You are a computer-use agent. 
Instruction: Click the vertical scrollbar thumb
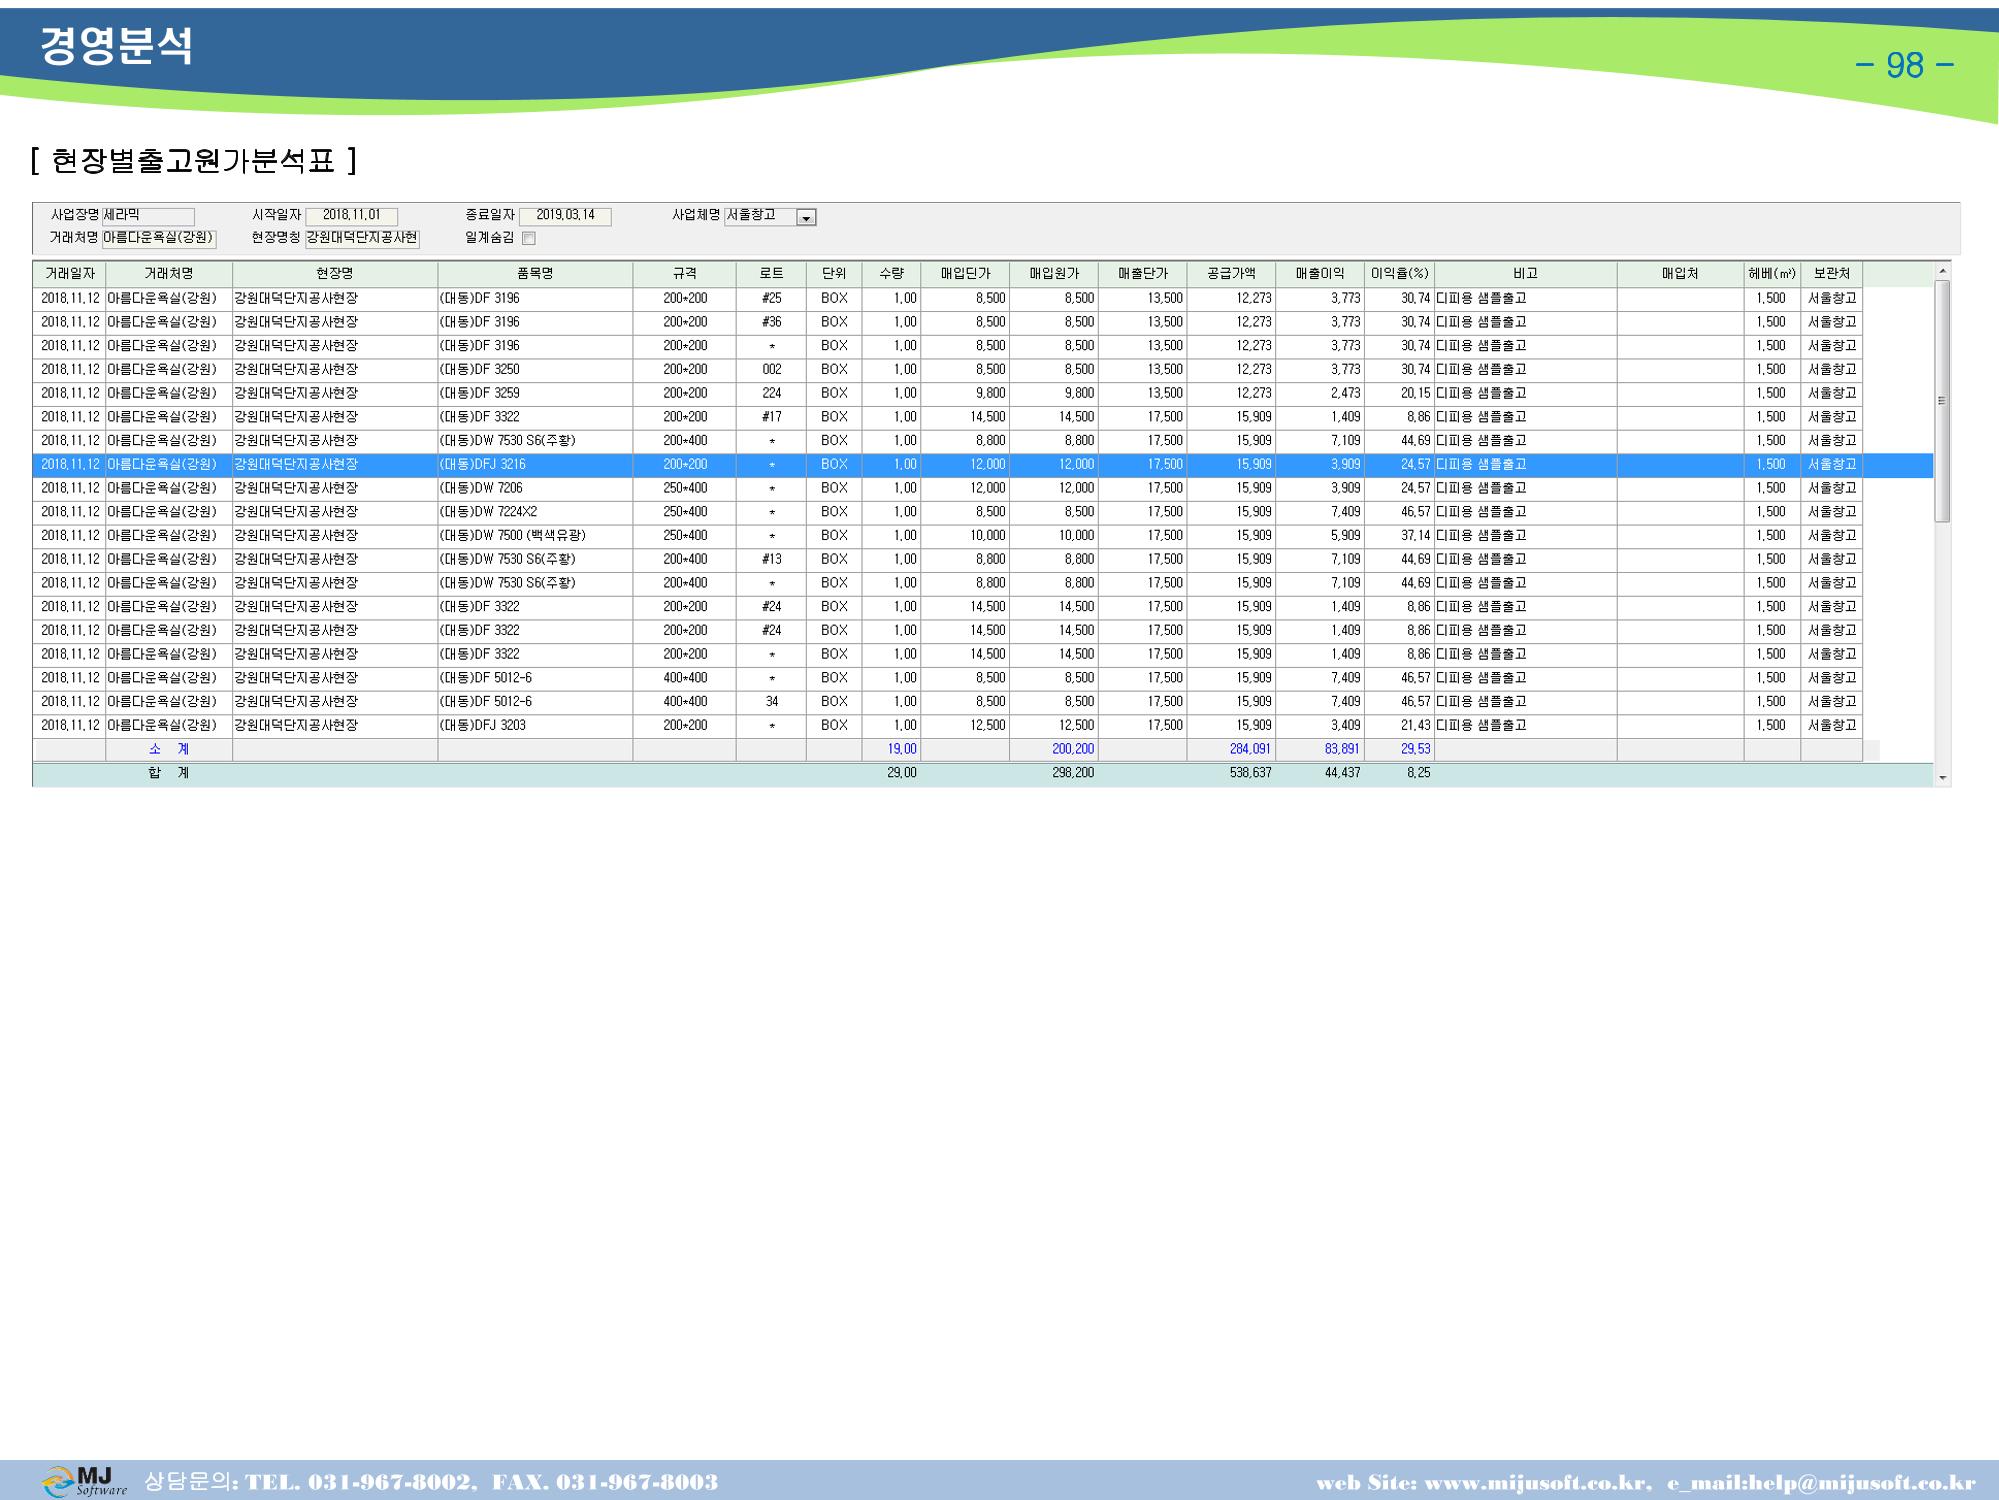click(x=1942, y=401)
